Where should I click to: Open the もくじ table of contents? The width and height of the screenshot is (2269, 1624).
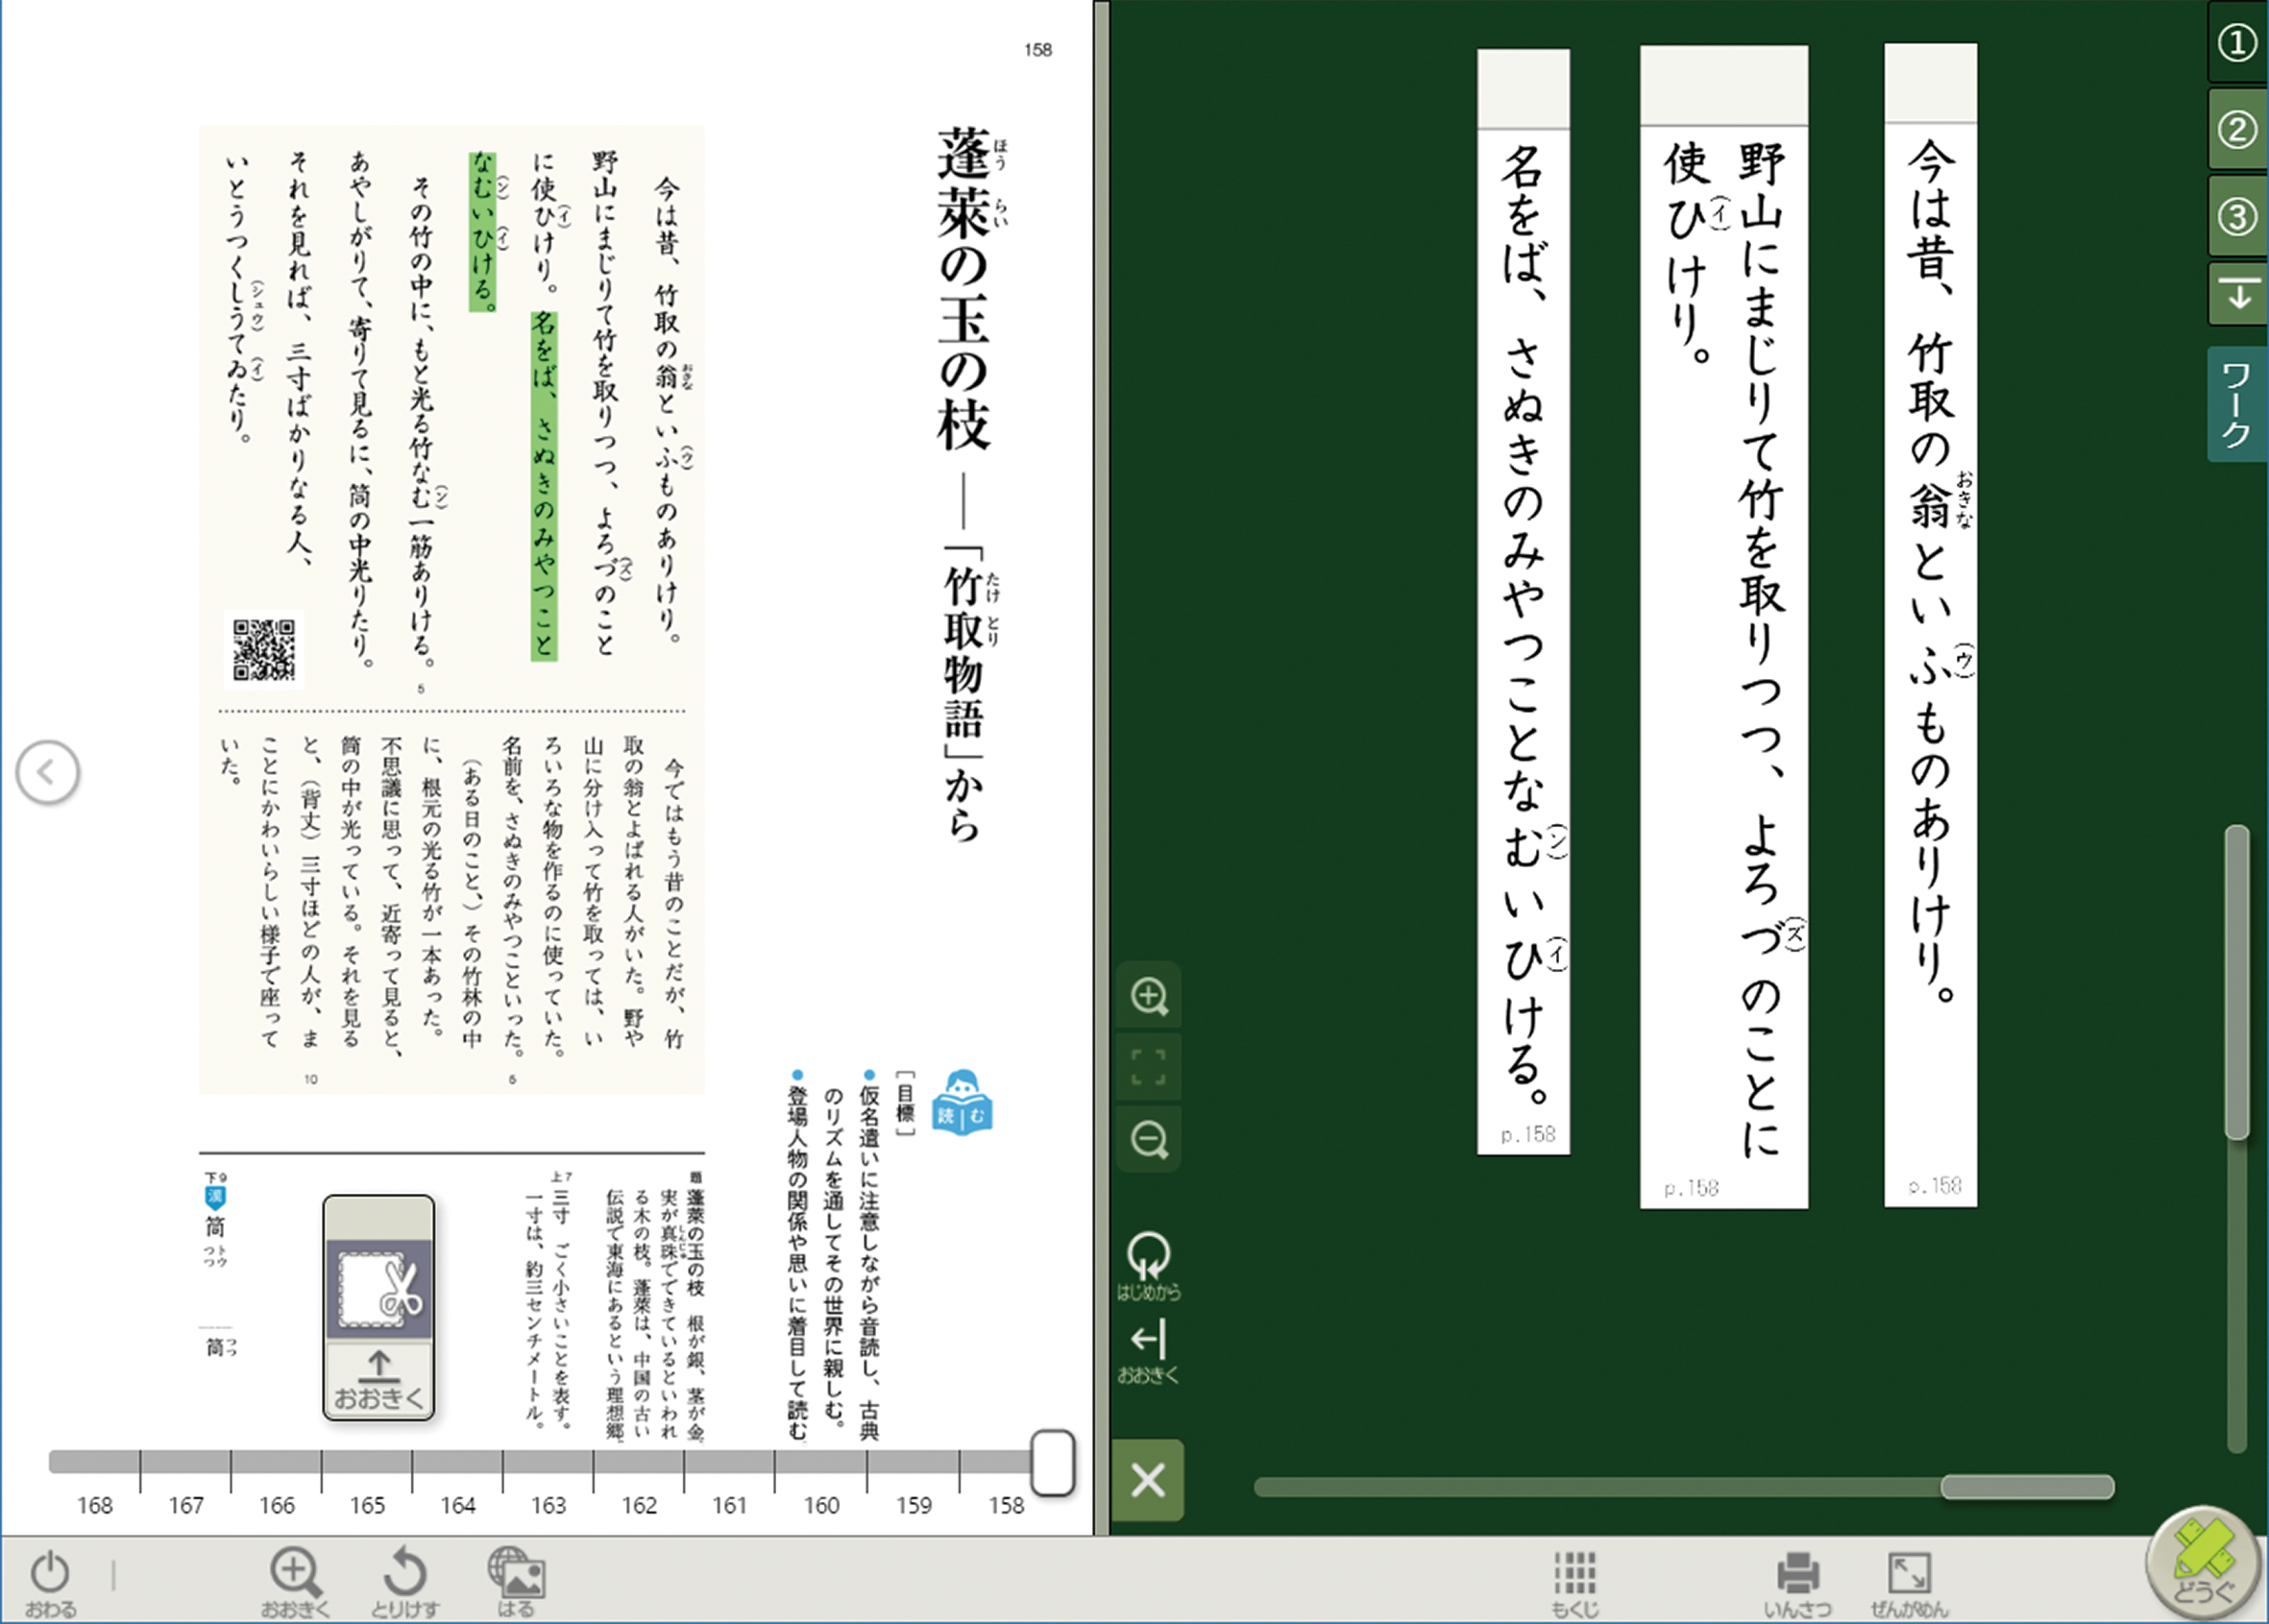click(x=1575, y=1584)
